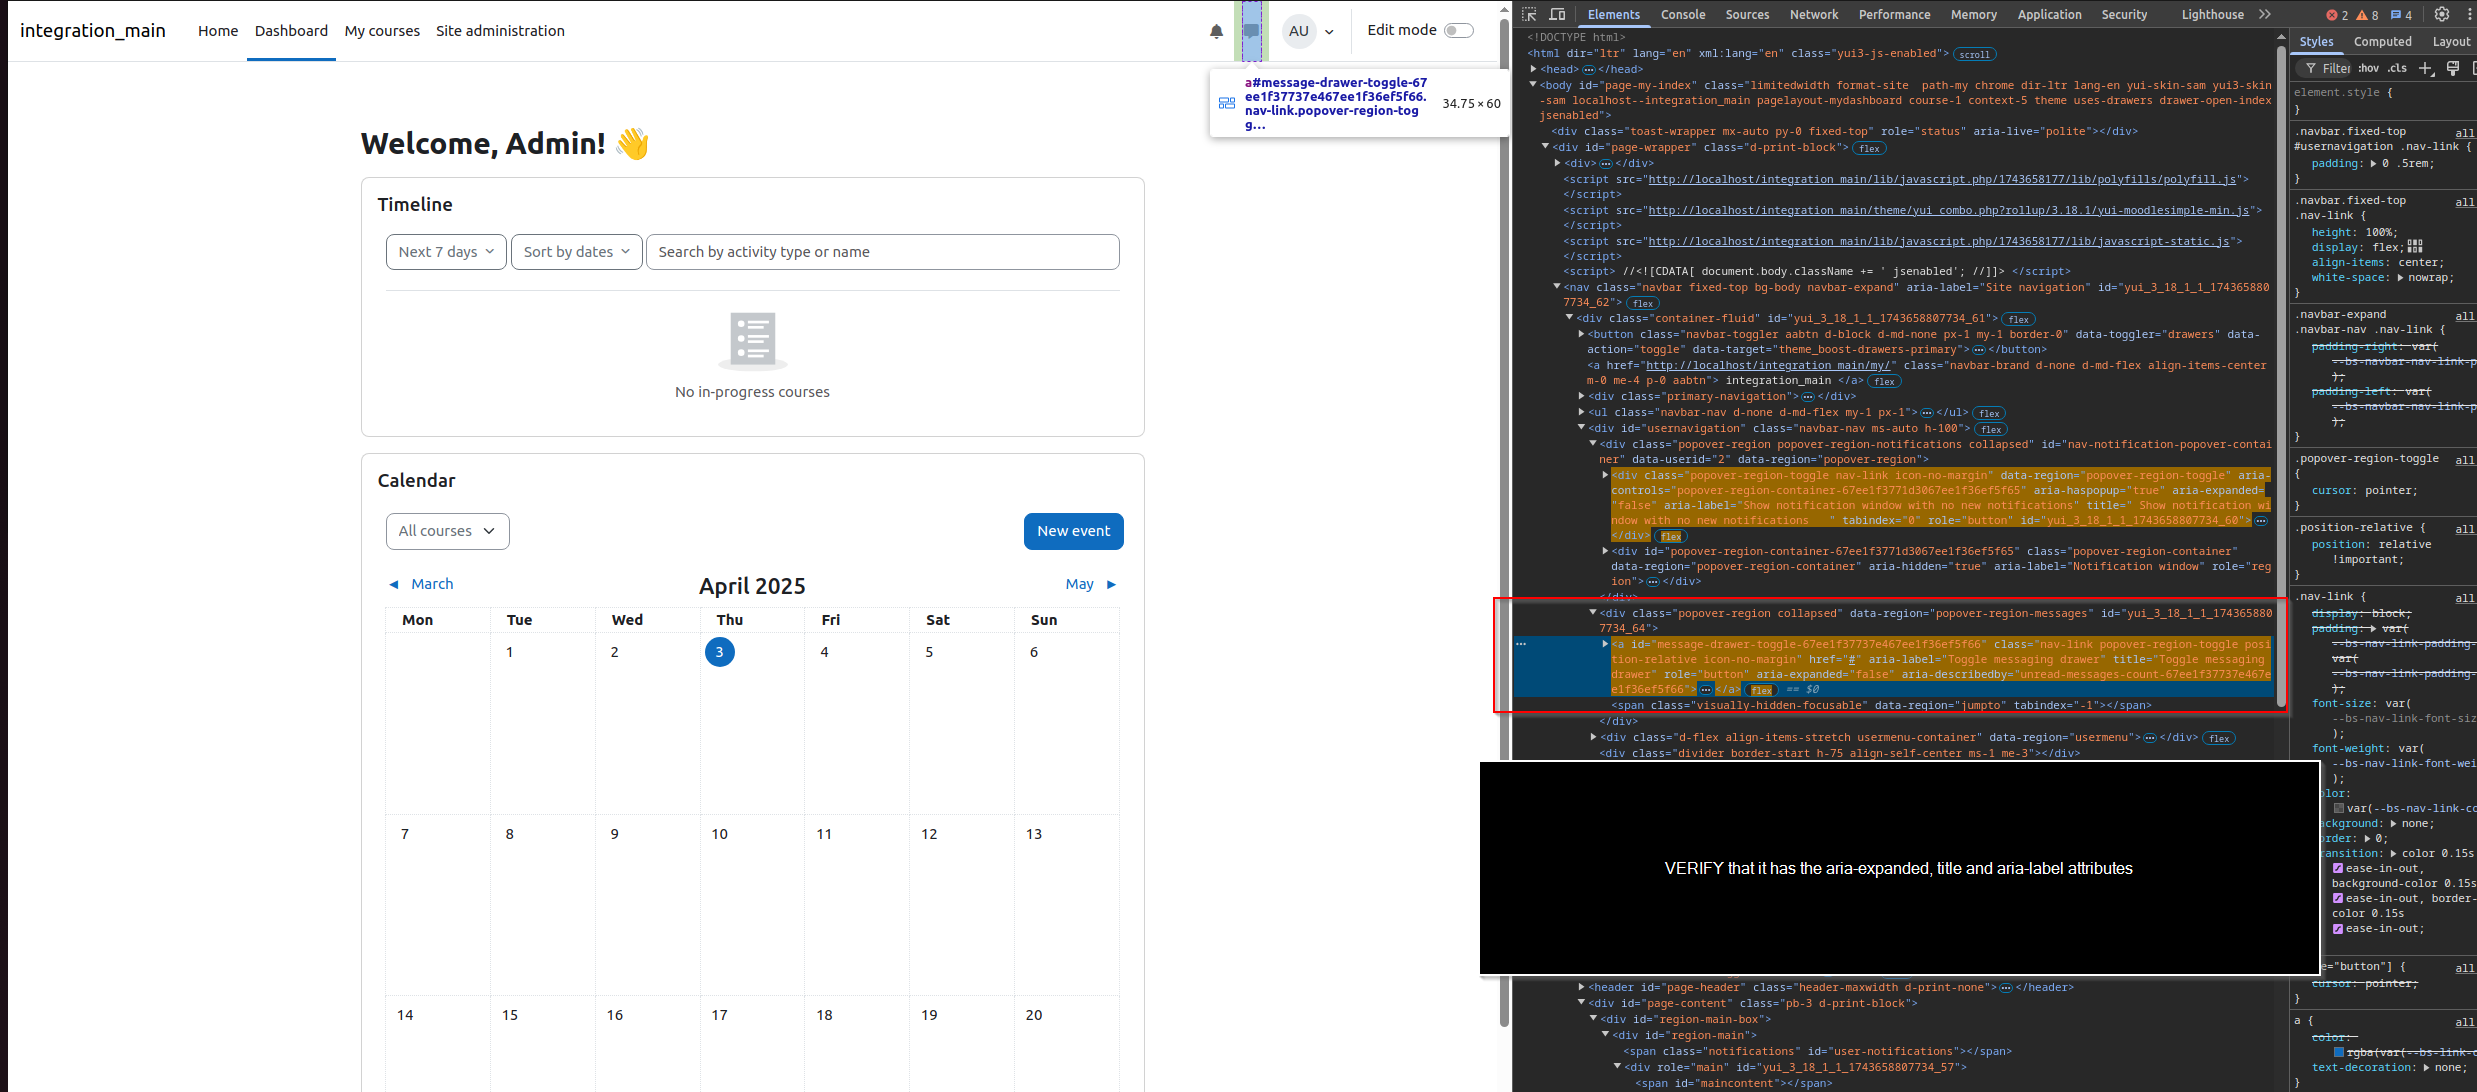2477x1092 pixels.
Task: Open the notifications bell in Moodle navbar
Action: pyautogui.click(x=1216, y=31)
